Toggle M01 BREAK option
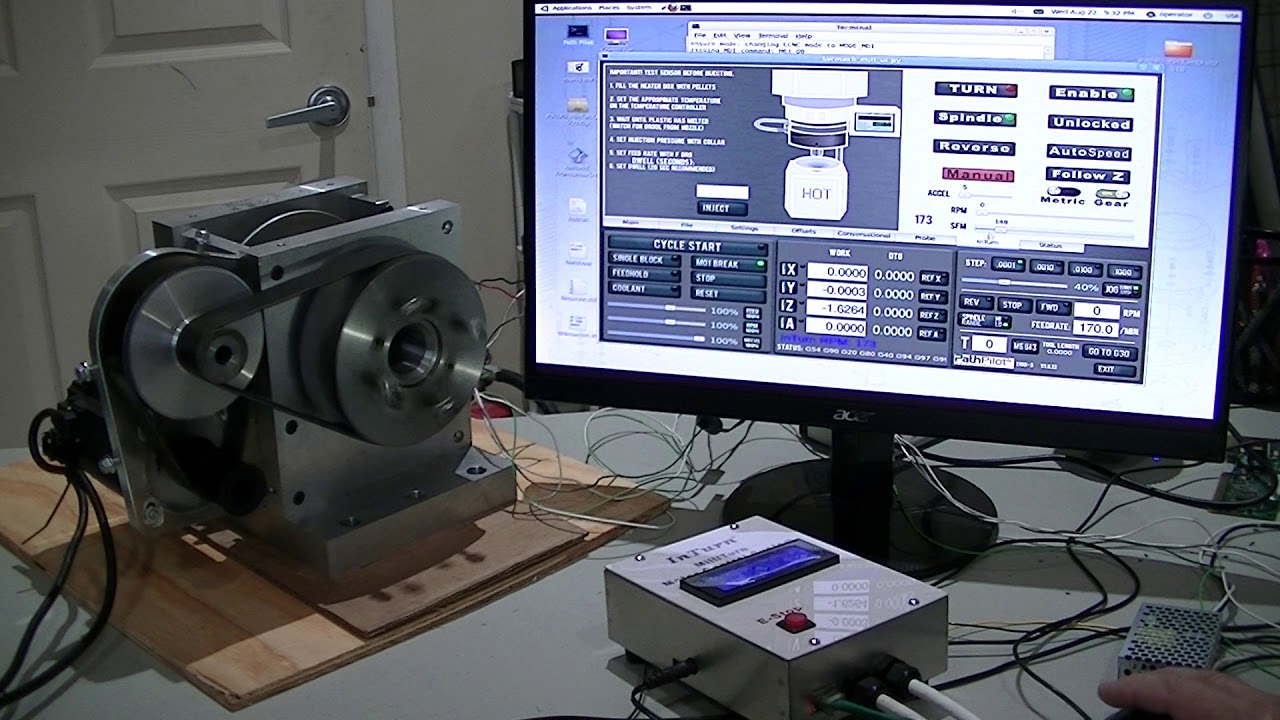 pyautogui.click(x=729, y=264)
